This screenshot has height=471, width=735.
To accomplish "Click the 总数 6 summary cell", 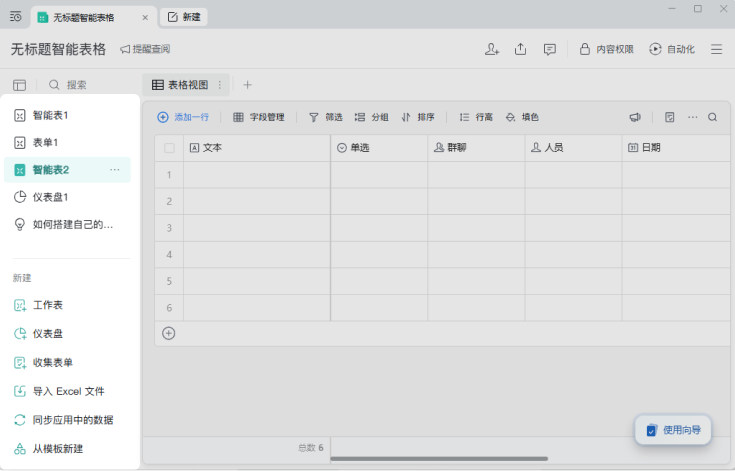I will point(311,448).
